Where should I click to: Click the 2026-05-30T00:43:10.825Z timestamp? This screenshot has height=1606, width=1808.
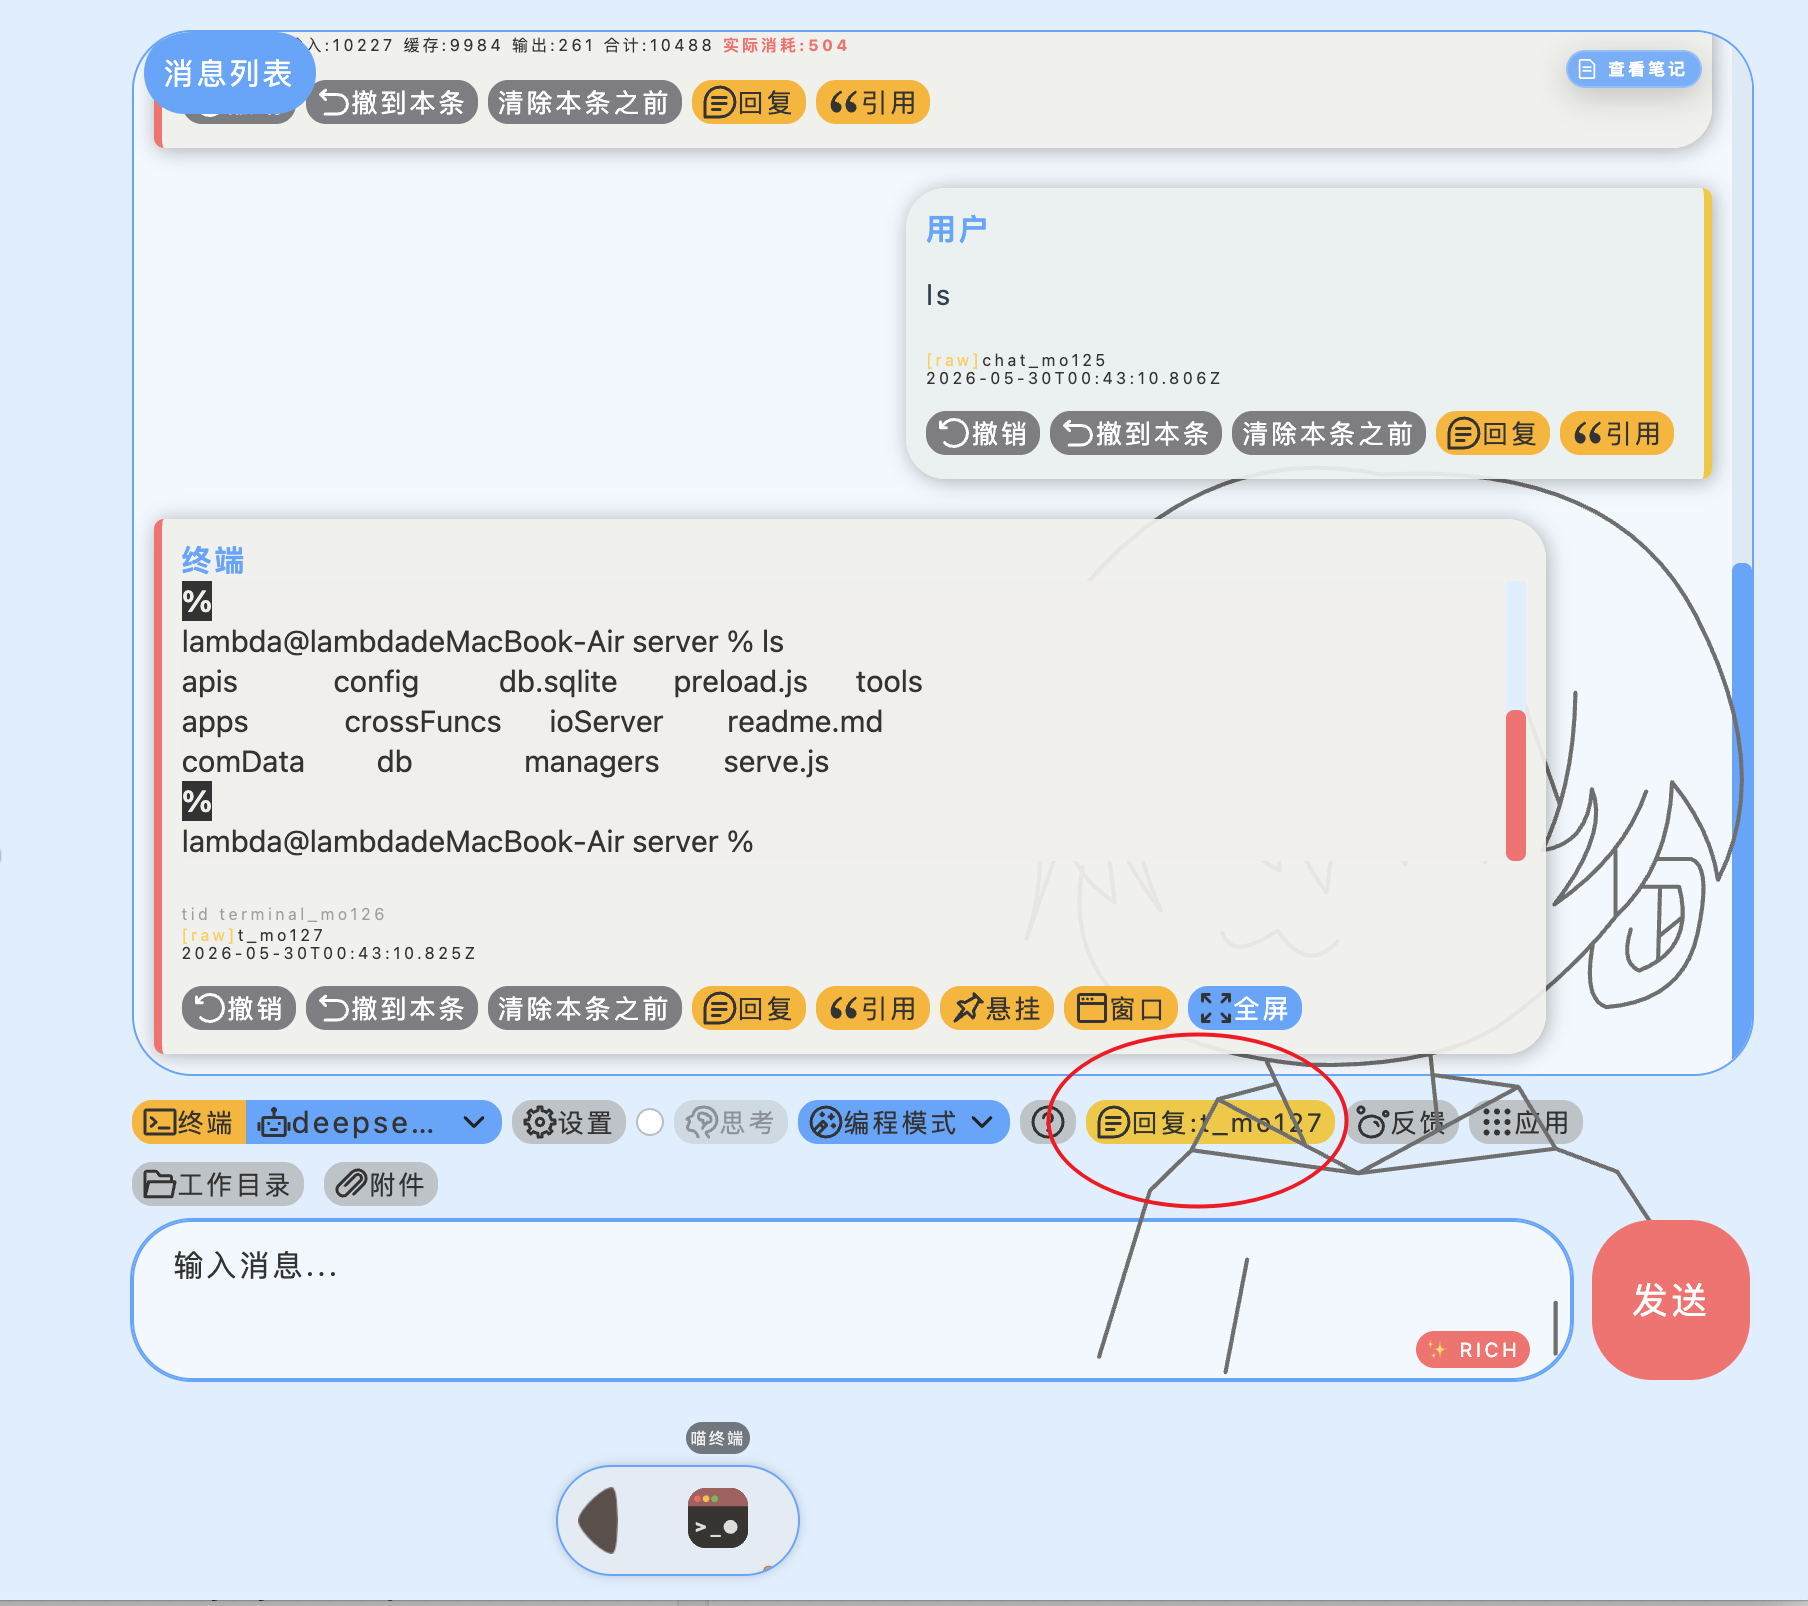coord(329,954)
